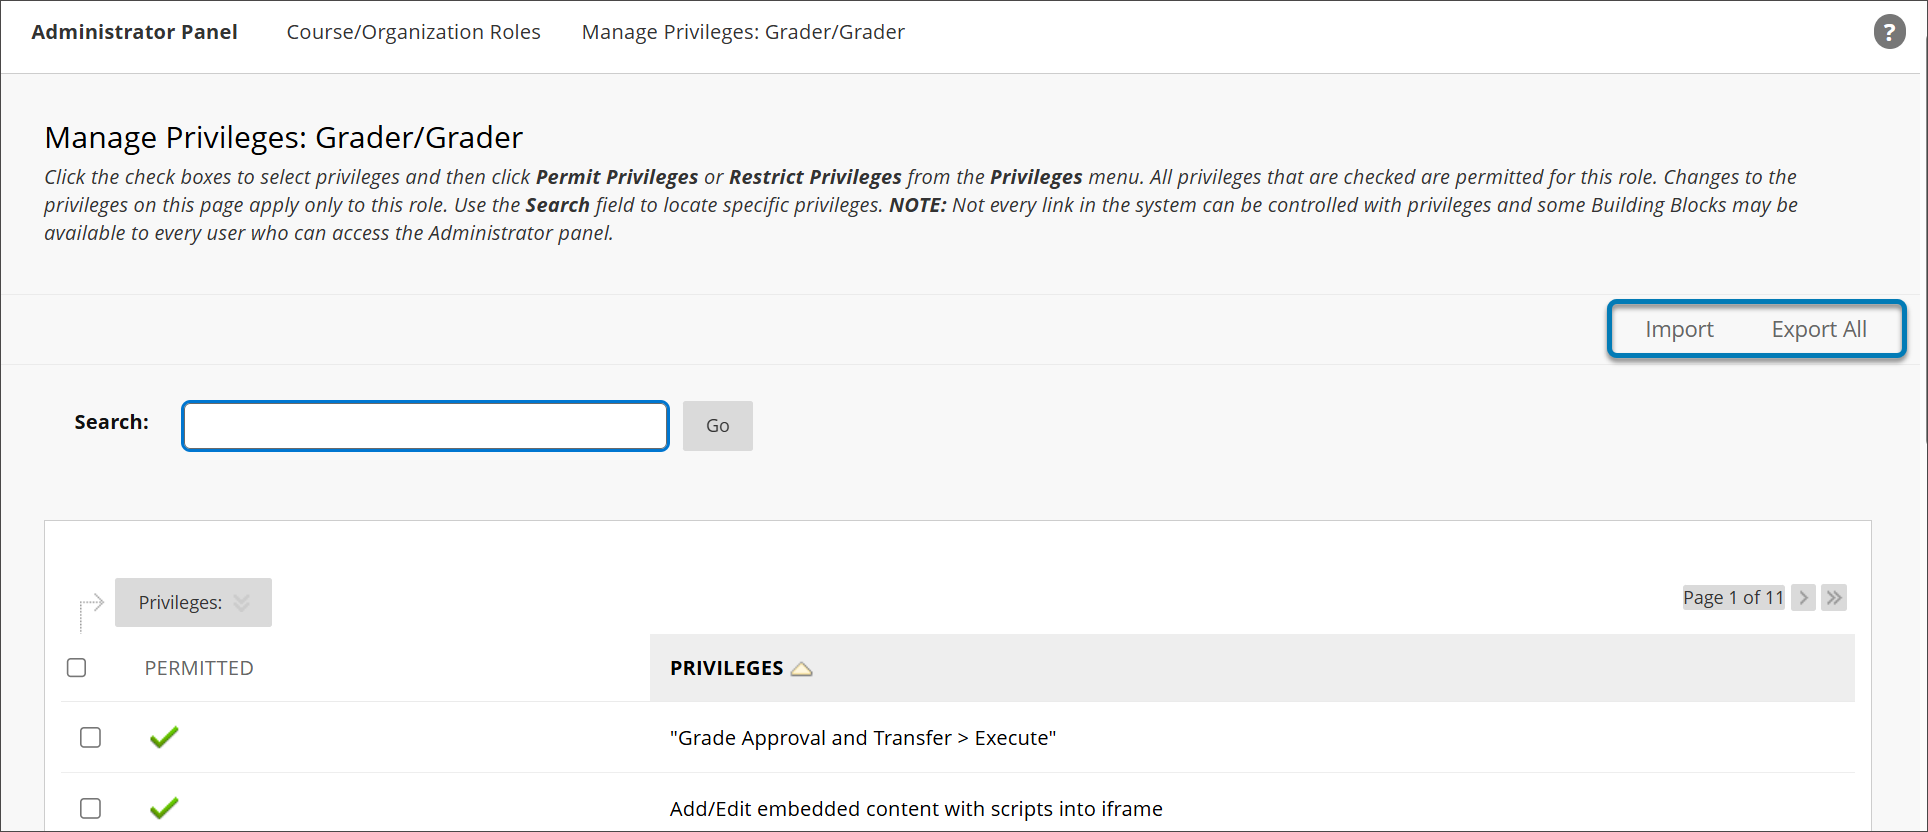Image resolution: width=1928 pixels, height=832 pixels.
Task: Click inside the Search field
Action: click(424, 425)
